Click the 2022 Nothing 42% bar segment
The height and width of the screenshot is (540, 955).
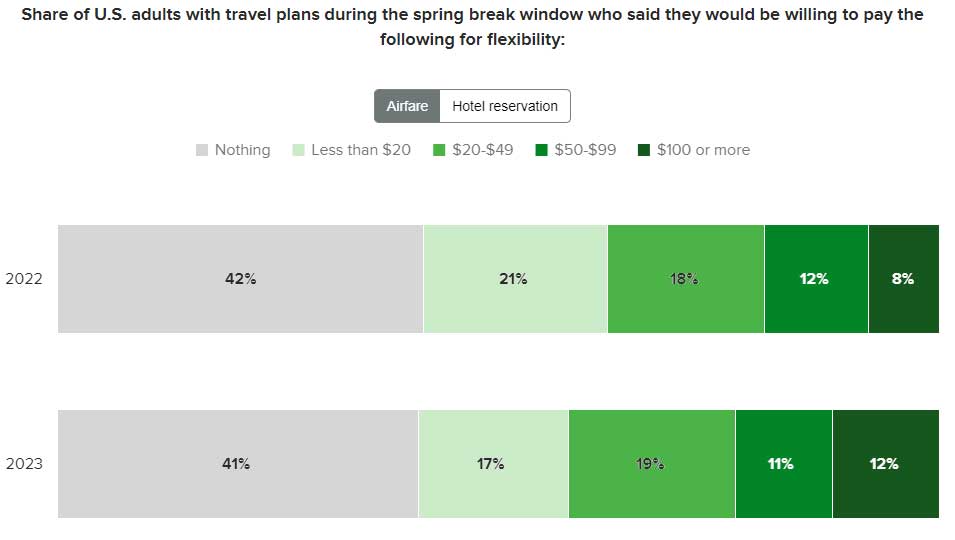240,279
